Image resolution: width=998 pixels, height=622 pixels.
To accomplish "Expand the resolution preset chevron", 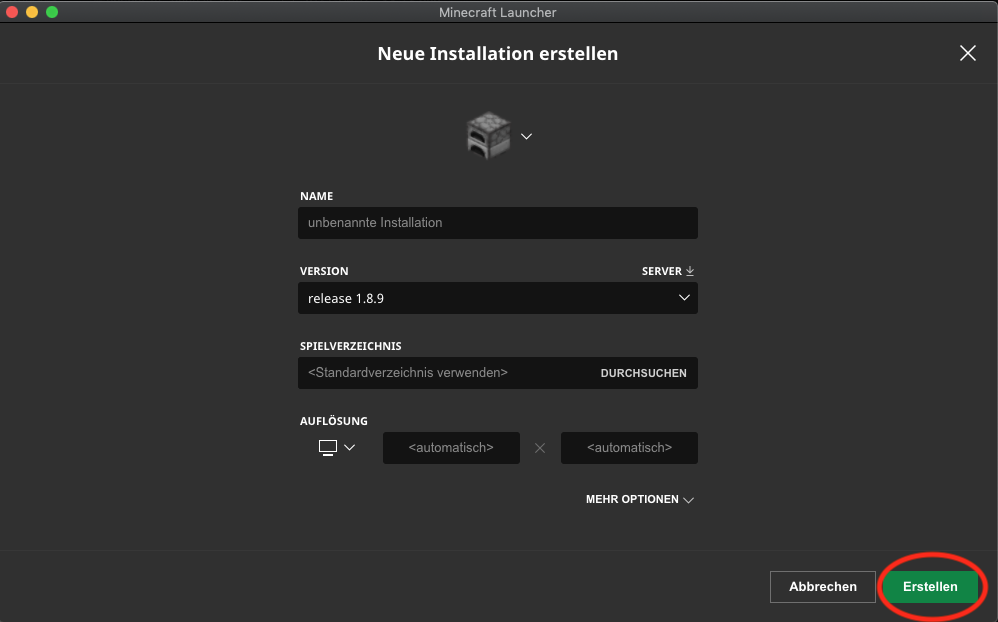I will (x=349, y=448).
